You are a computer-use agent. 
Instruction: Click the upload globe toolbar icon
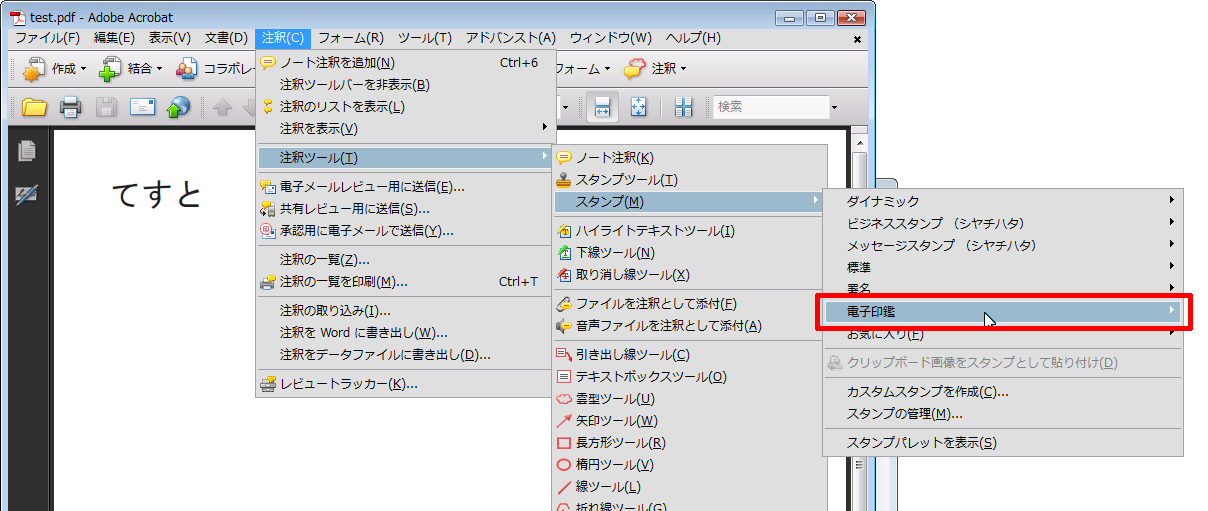178,107
